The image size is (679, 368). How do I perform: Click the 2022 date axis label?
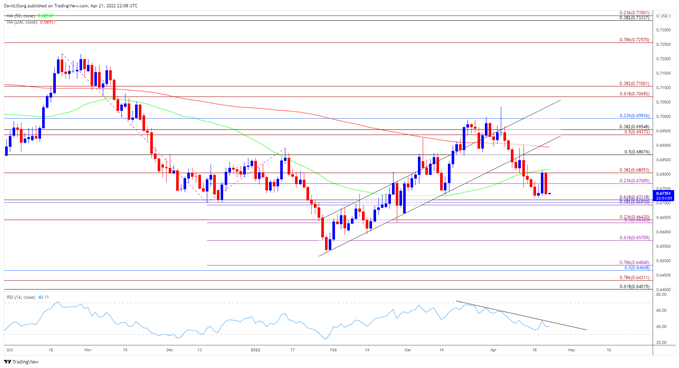pos(255,350)
